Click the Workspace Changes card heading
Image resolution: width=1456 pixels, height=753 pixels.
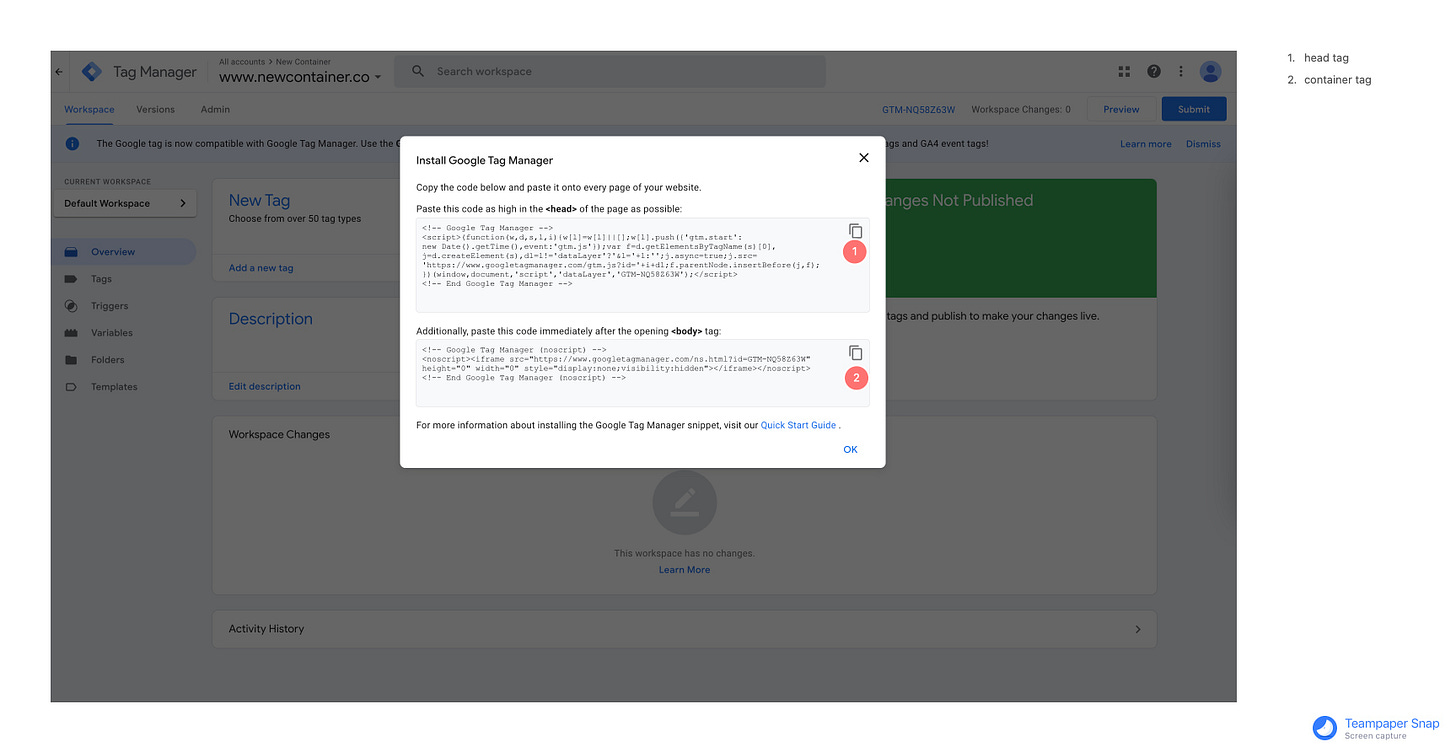279,435
